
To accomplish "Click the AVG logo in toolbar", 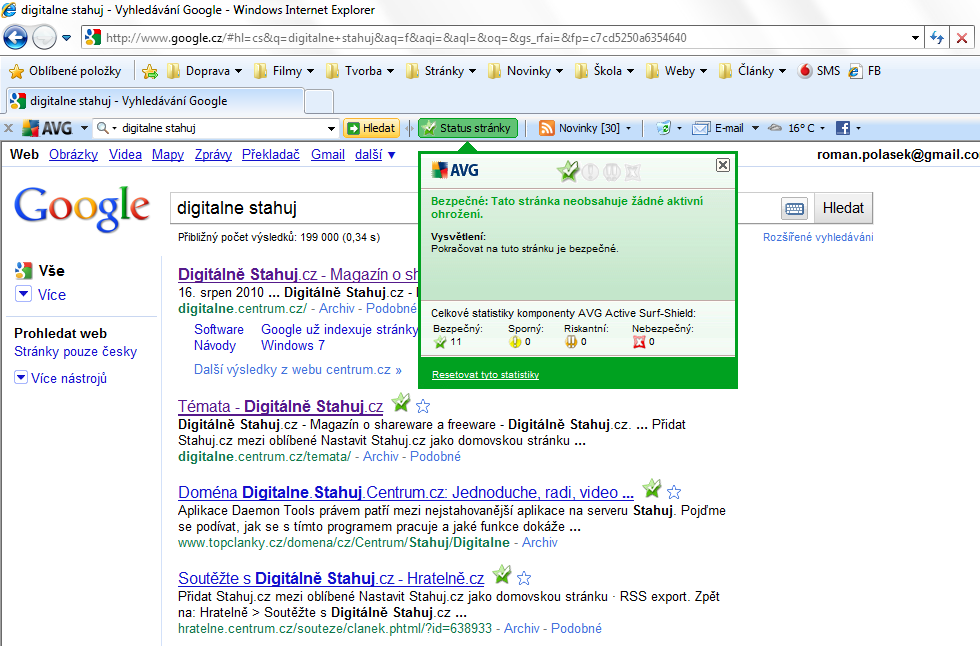I will pos(47,128).
